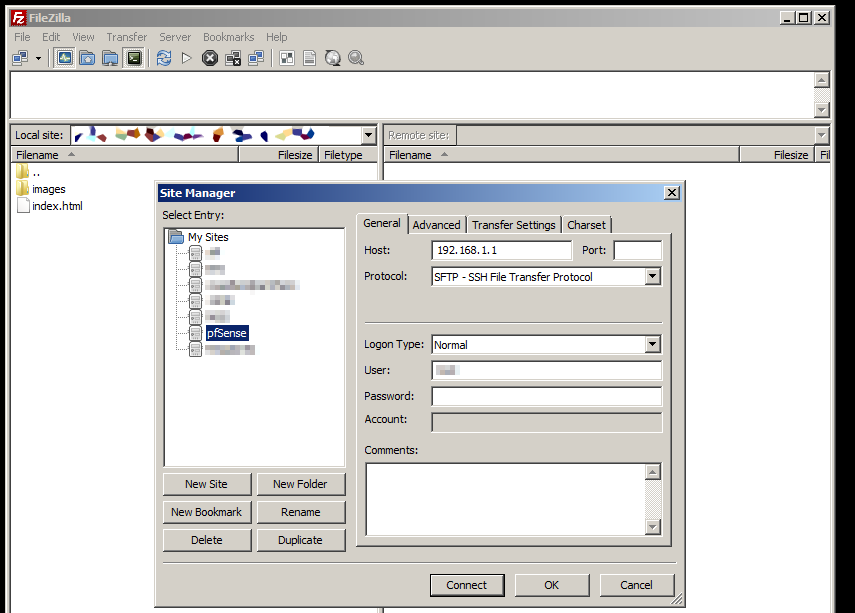Viewport: 855px width, 613px height.
Task: Toggle local directory tree icon
Action: 87,58
